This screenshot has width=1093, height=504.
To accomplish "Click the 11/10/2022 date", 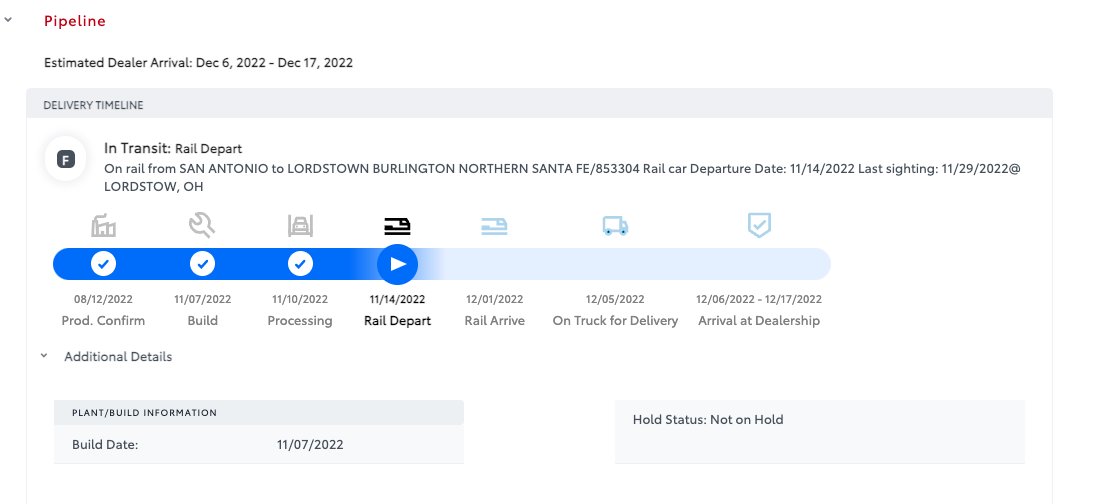I will click(x=300, y=299).
